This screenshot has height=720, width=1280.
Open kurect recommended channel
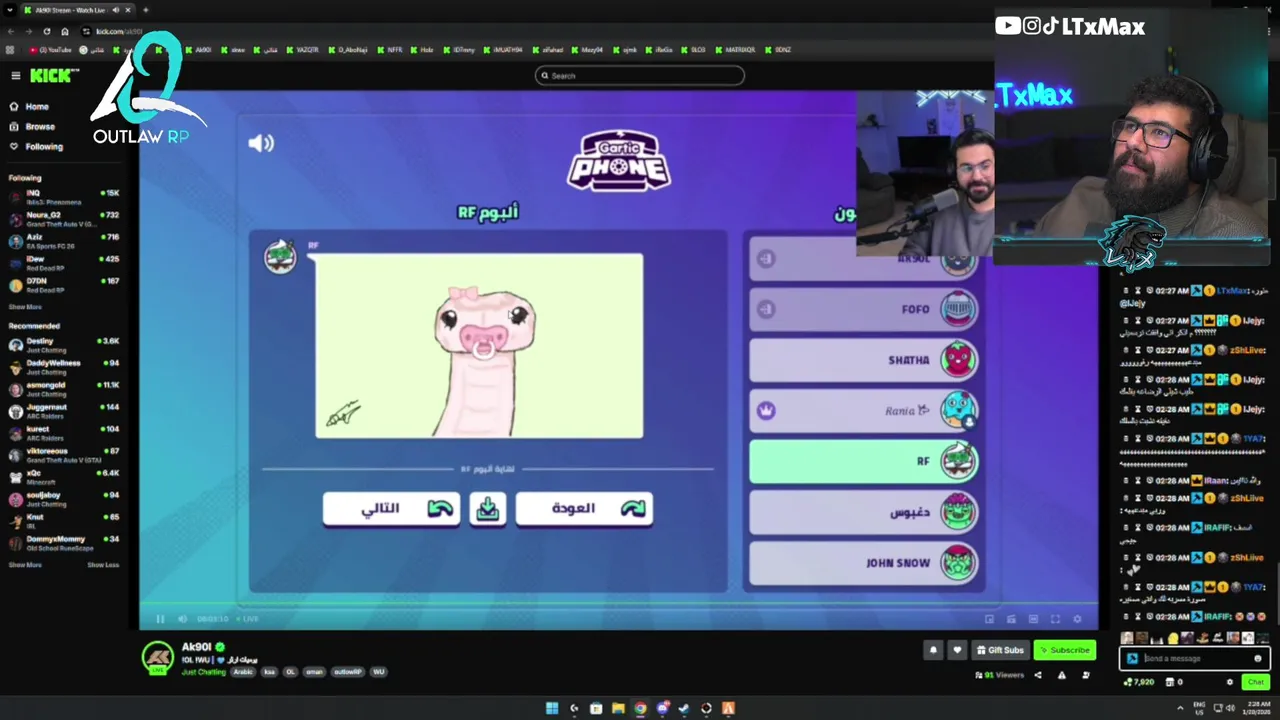(64, 432)
